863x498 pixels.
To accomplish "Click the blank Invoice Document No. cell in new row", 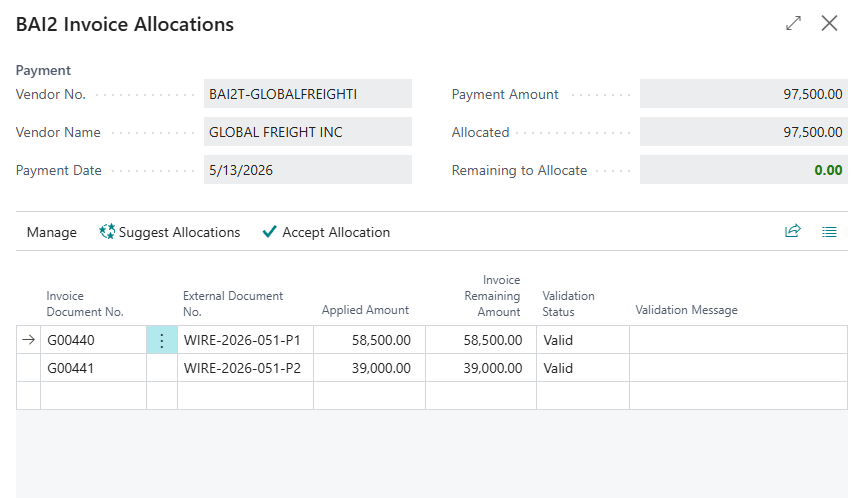I will (94, 396).
